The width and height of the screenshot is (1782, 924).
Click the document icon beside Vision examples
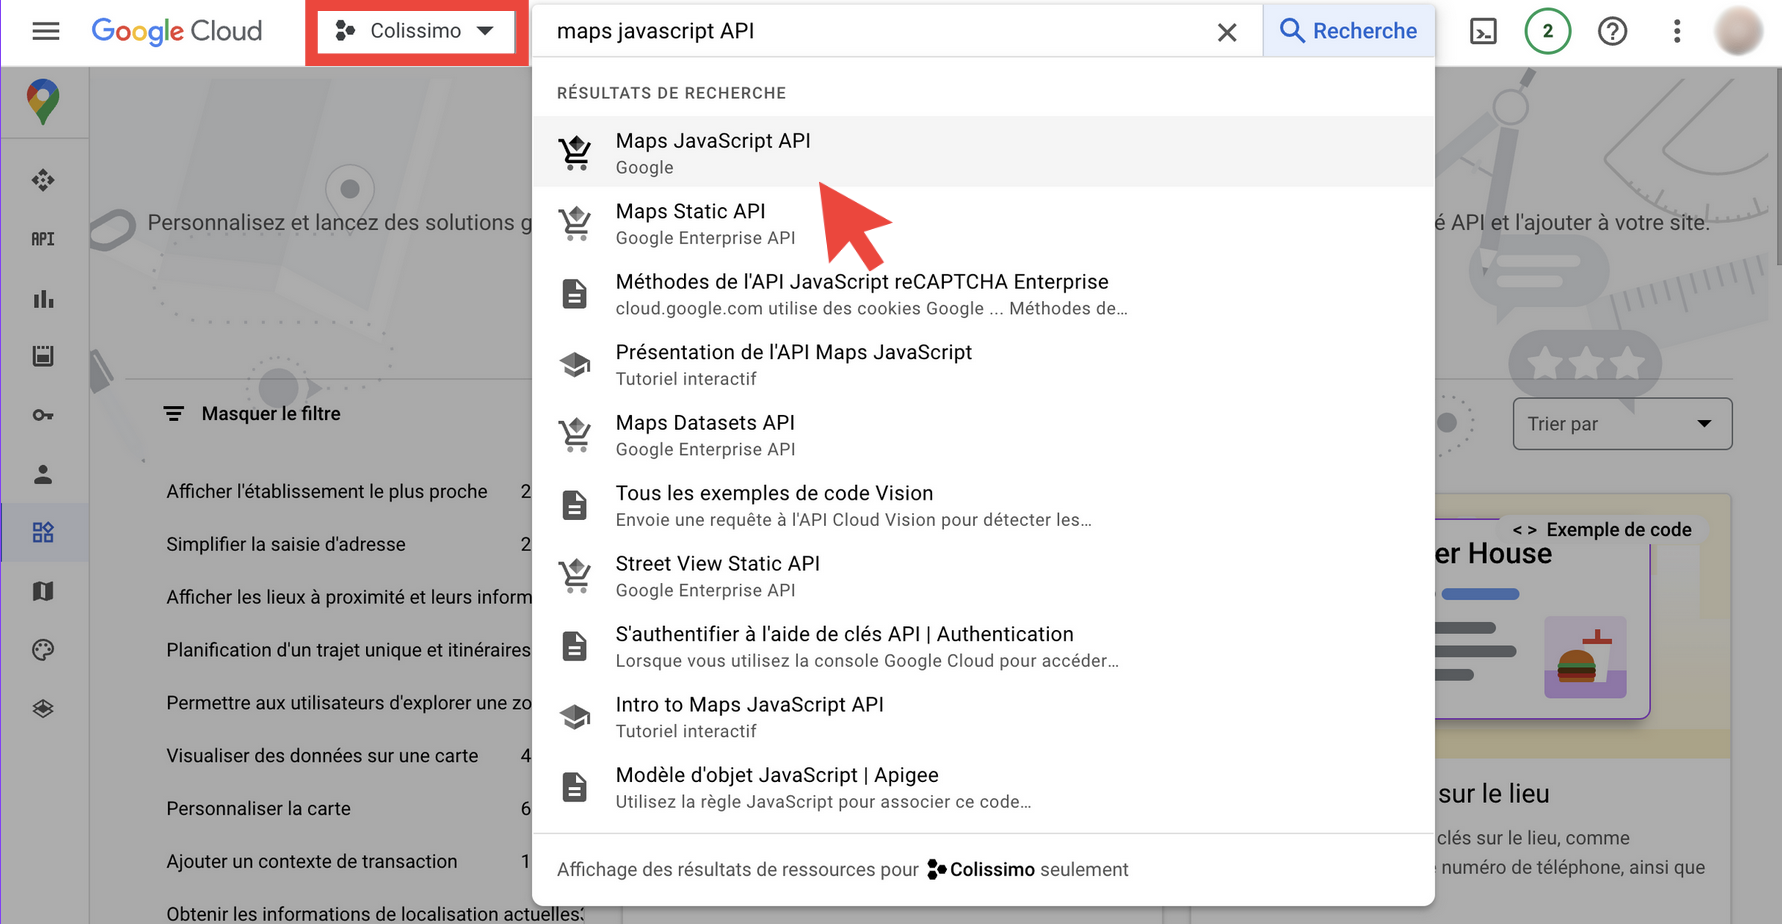coord(575,505)
